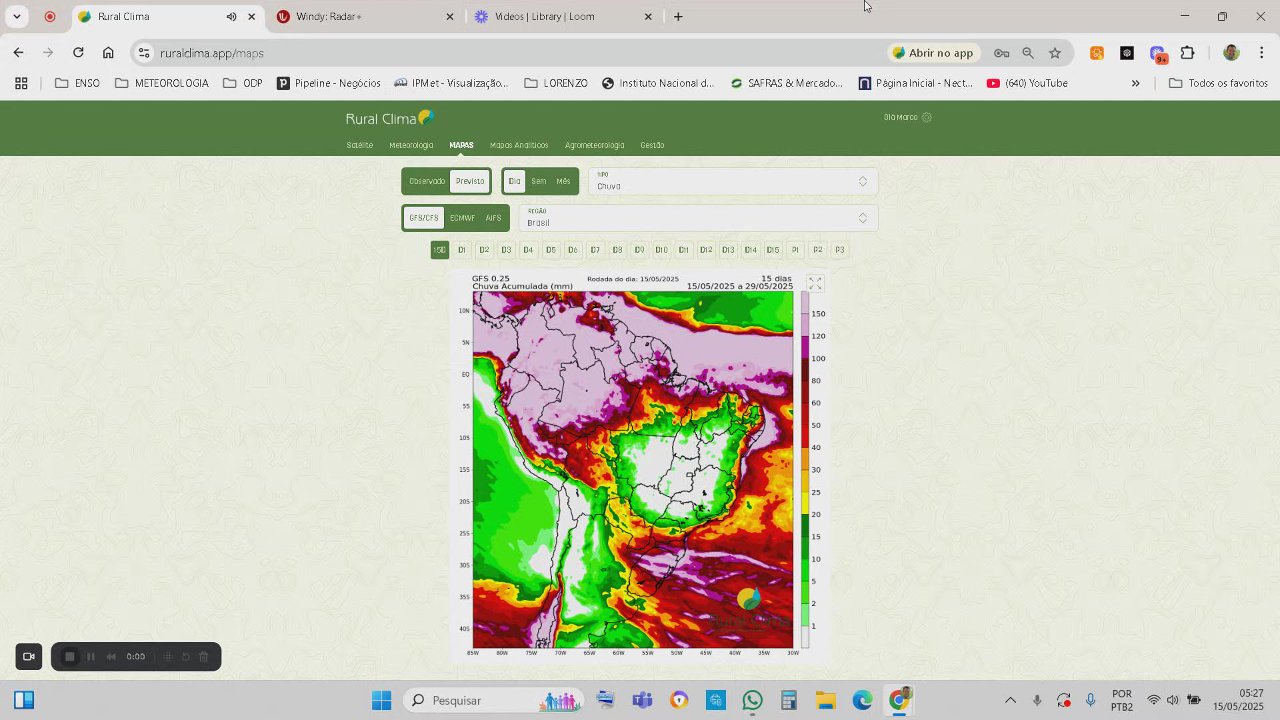Open the Chrome three-dot menu
1280x720 pixels.
1262,53
